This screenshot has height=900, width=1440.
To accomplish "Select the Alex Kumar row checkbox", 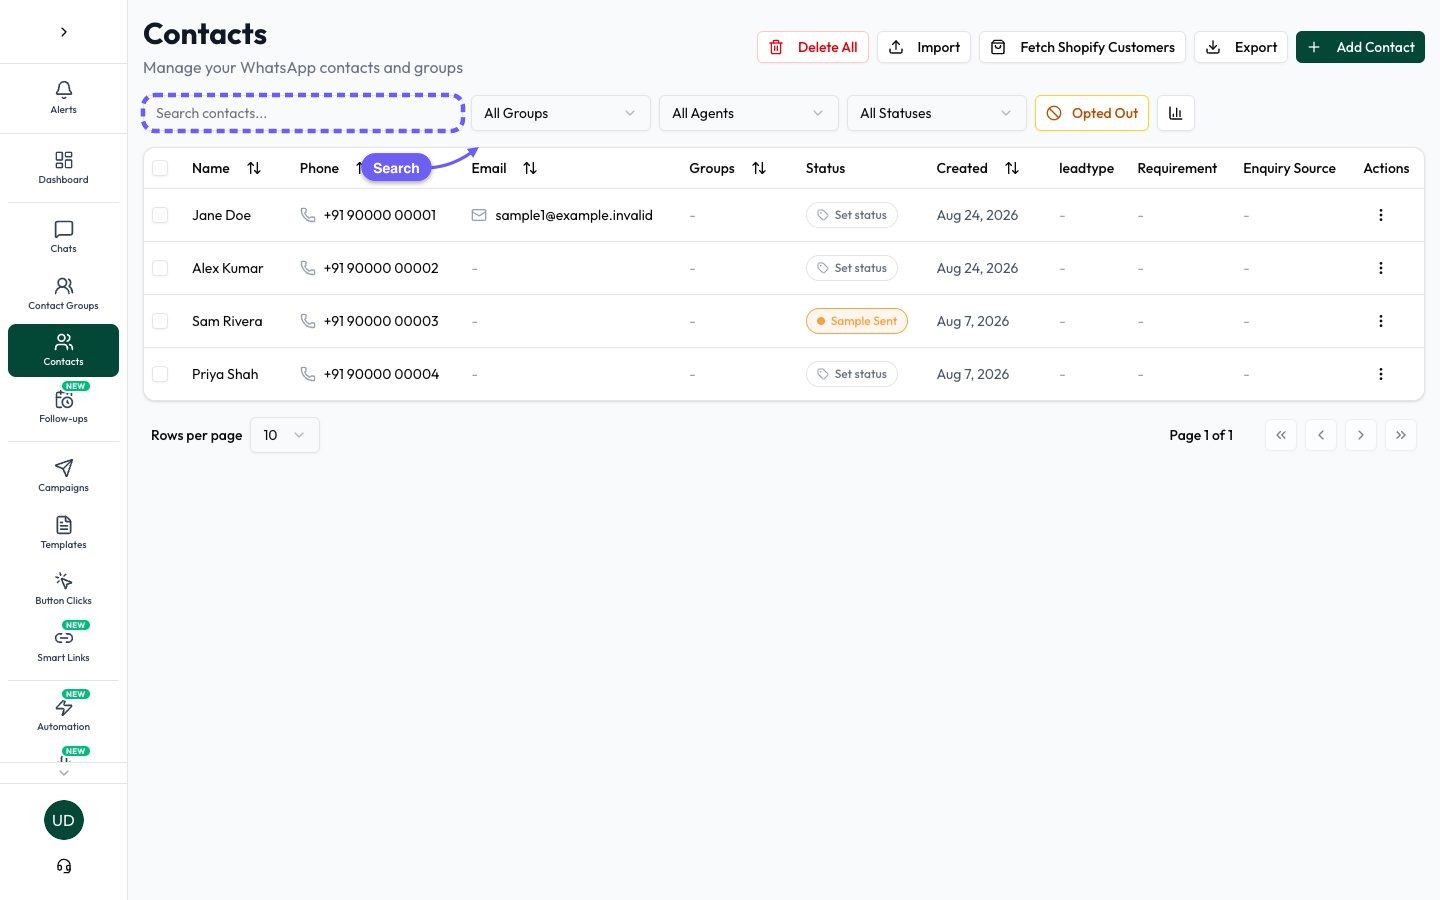I will pos(160,268).
